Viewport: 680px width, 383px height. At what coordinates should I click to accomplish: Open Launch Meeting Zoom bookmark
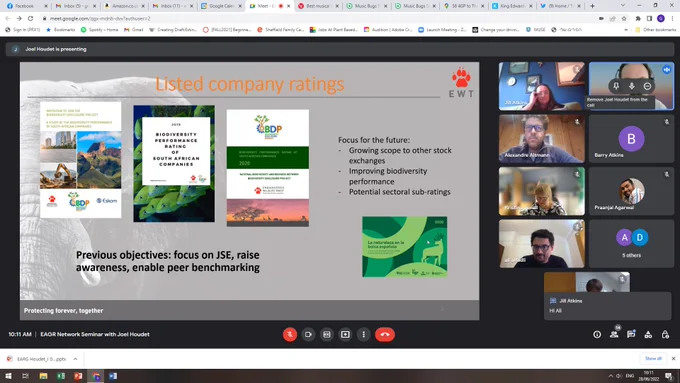pos(442,30)
